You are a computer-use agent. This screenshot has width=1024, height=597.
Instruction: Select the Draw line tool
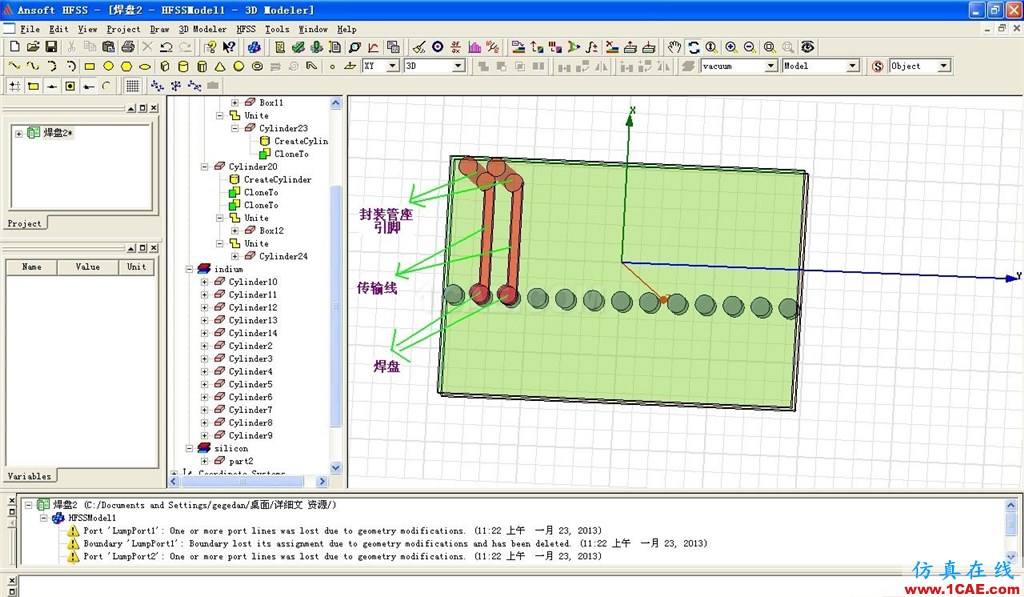point(14,66)
